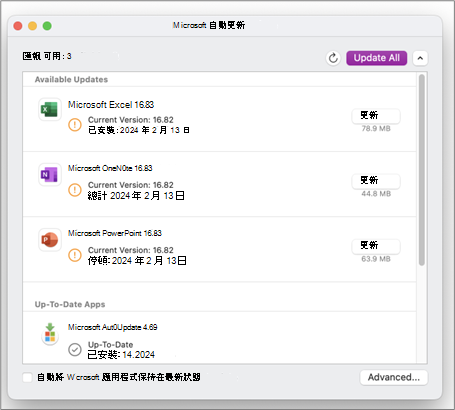The image size is (455, 410).
Task: Zoom the window with the green button
Action: [x=47, y=26]
